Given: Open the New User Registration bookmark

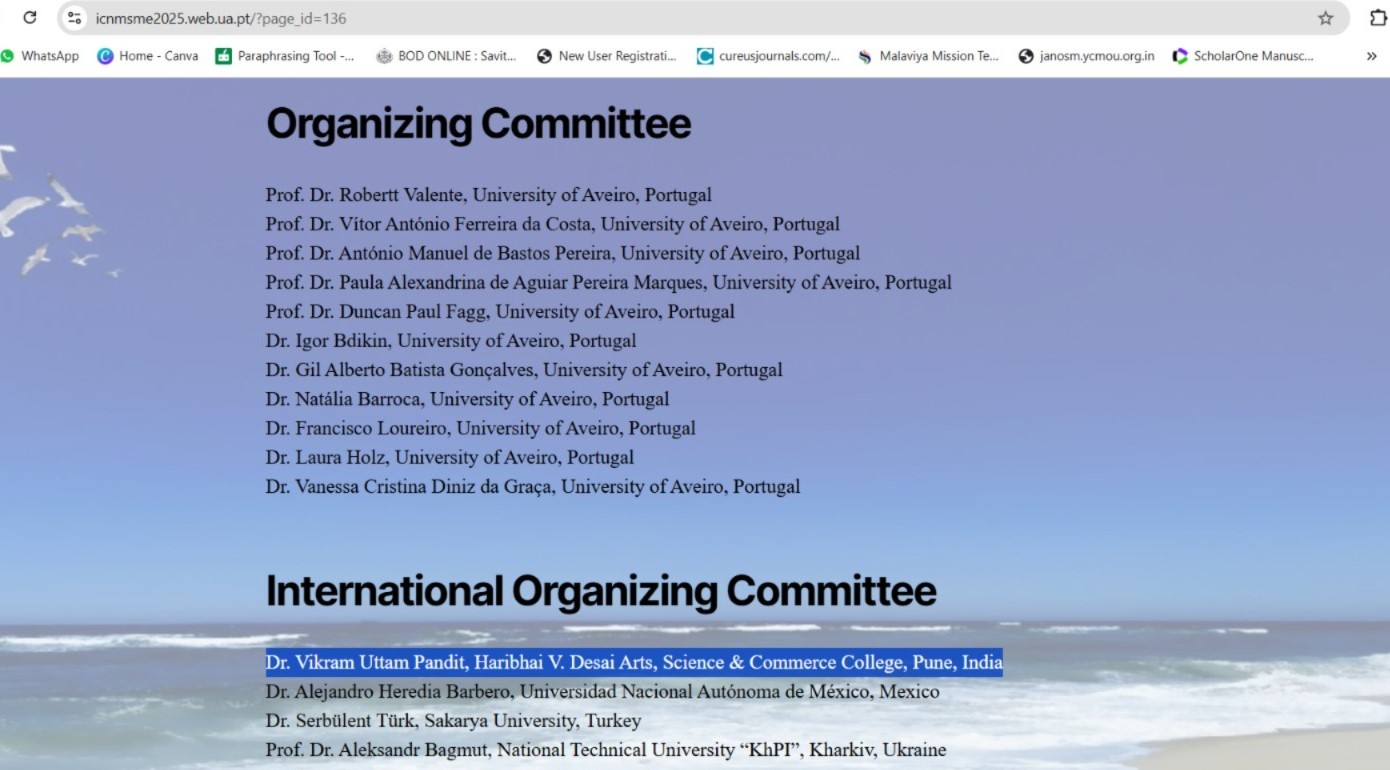Looking at the screenshot, I should coord(607,56).
